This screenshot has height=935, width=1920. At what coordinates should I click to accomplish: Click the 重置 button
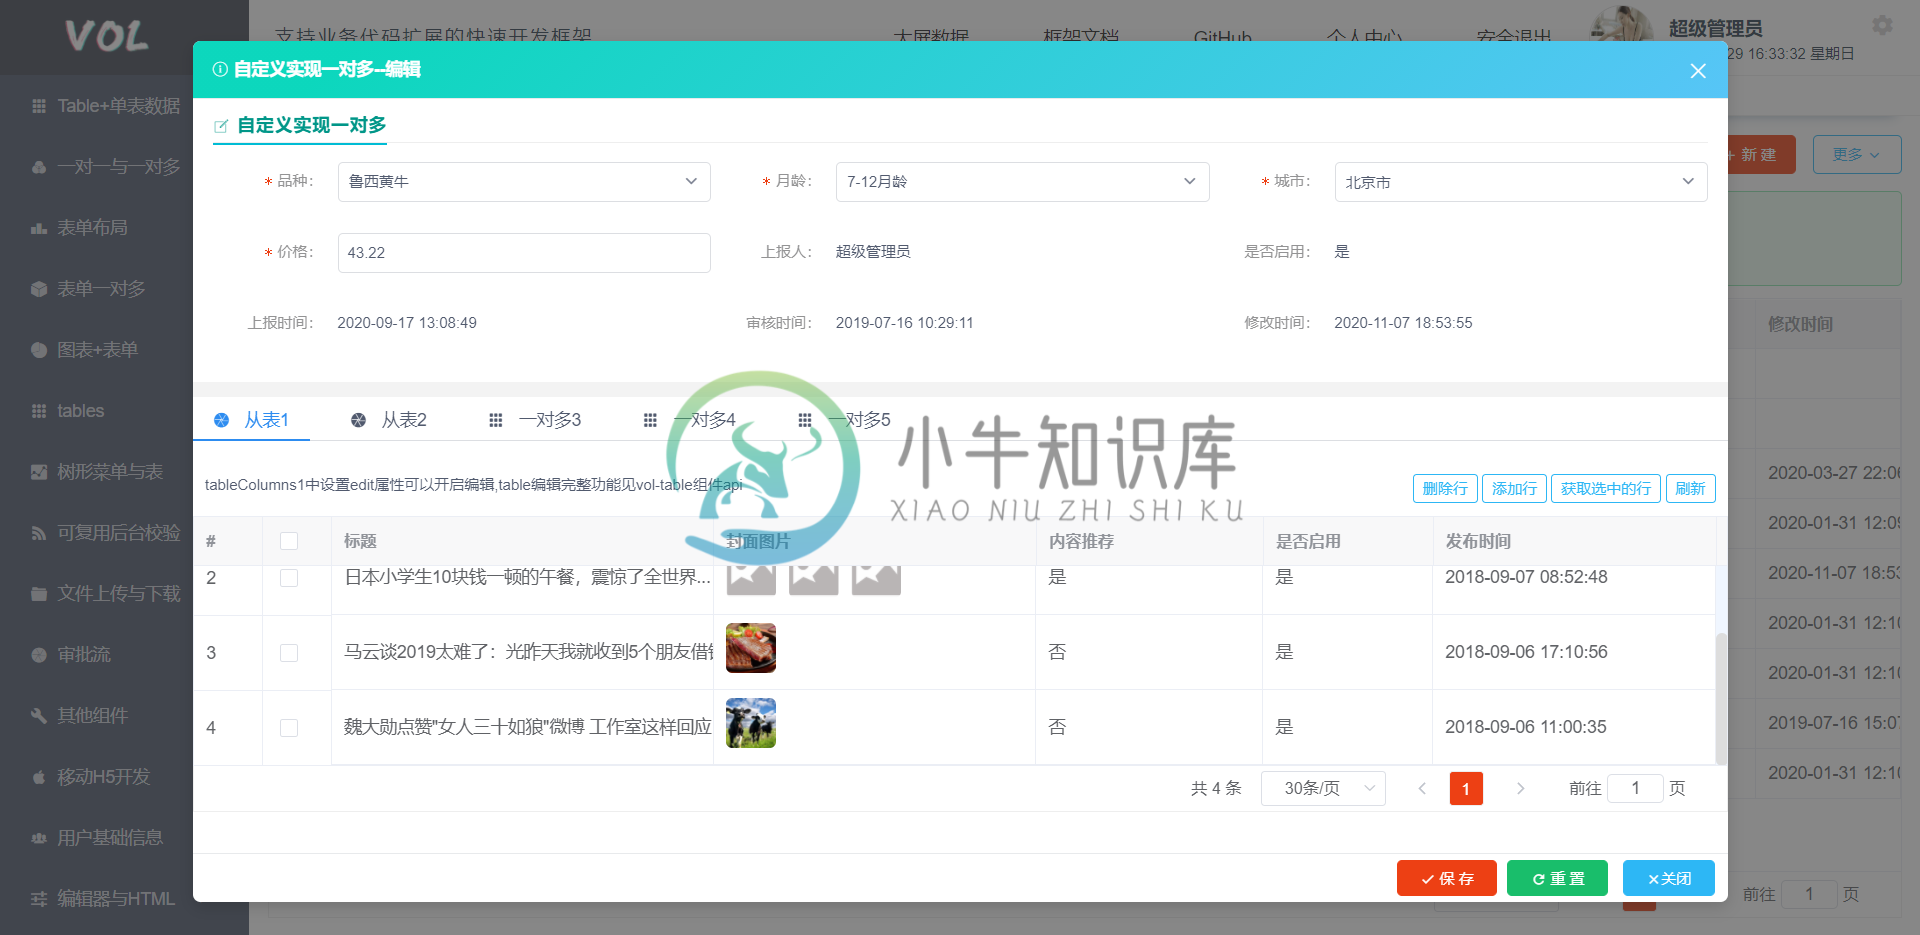(x=1557, y=878)
